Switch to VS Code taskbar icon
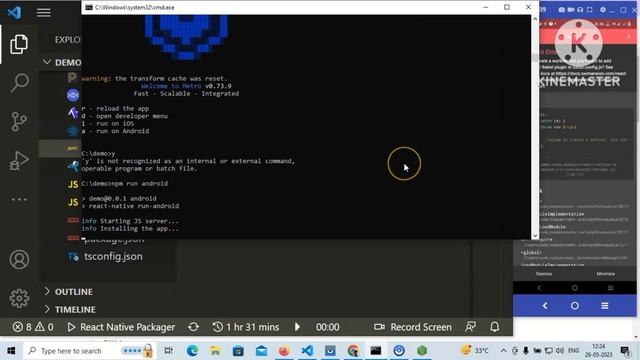 click(x=307, y=351)
